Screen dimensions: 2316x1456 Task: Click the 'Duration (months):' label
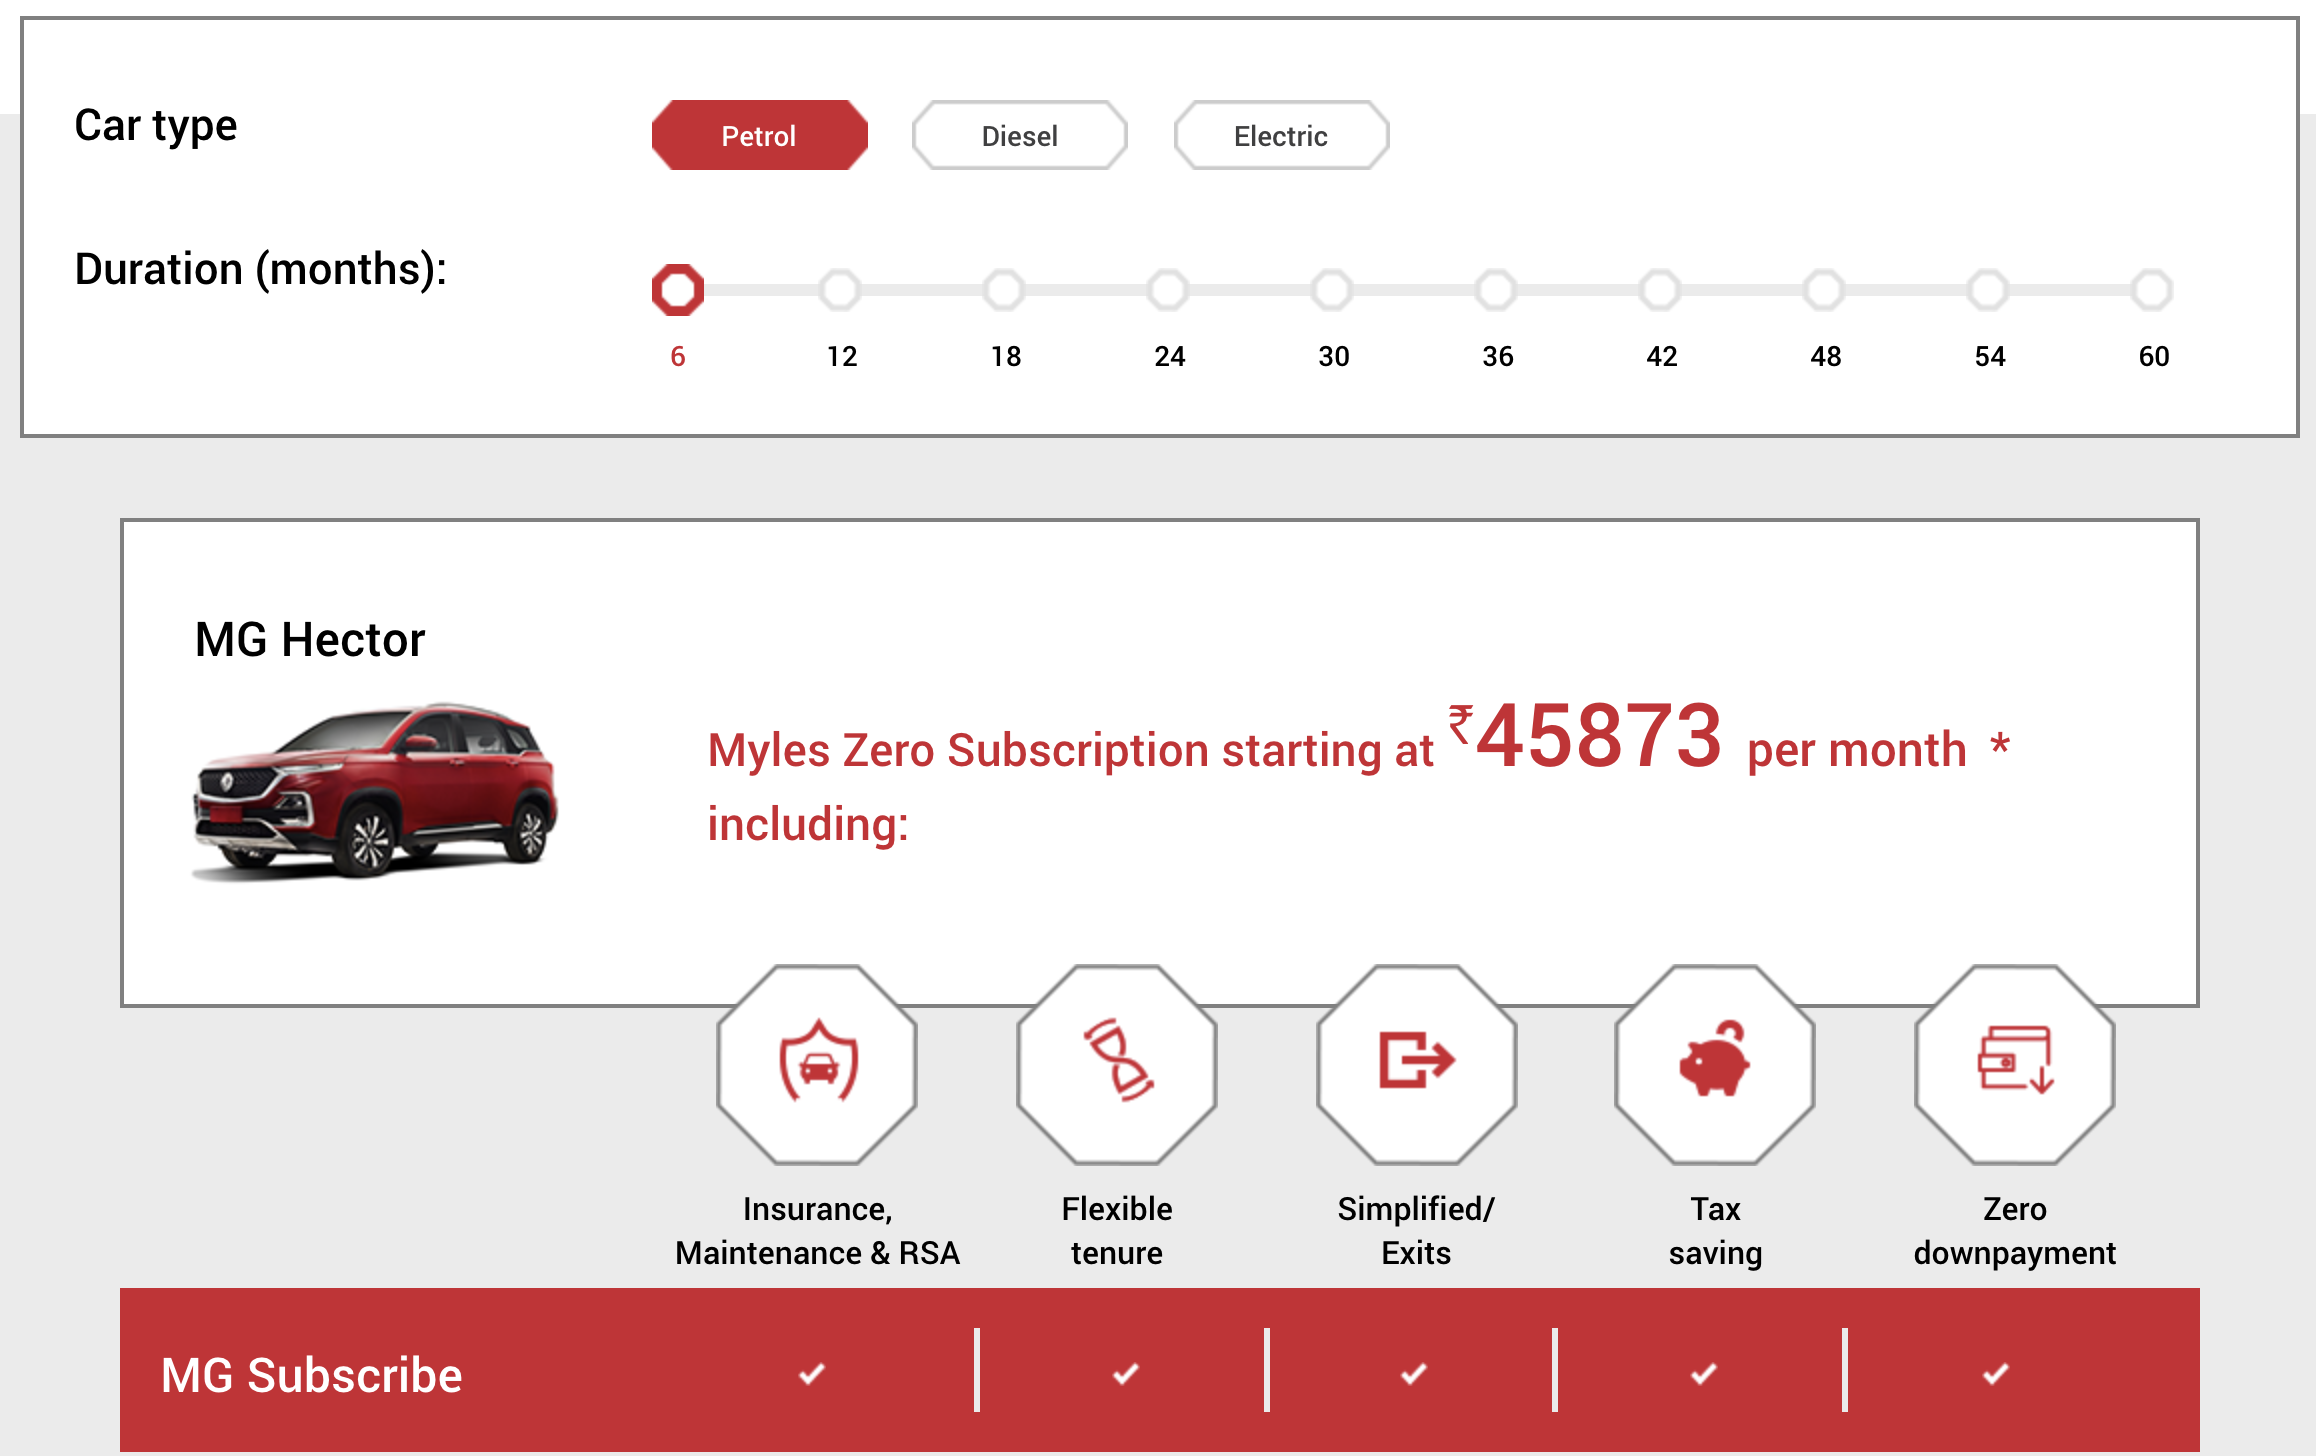pos(261,270)
